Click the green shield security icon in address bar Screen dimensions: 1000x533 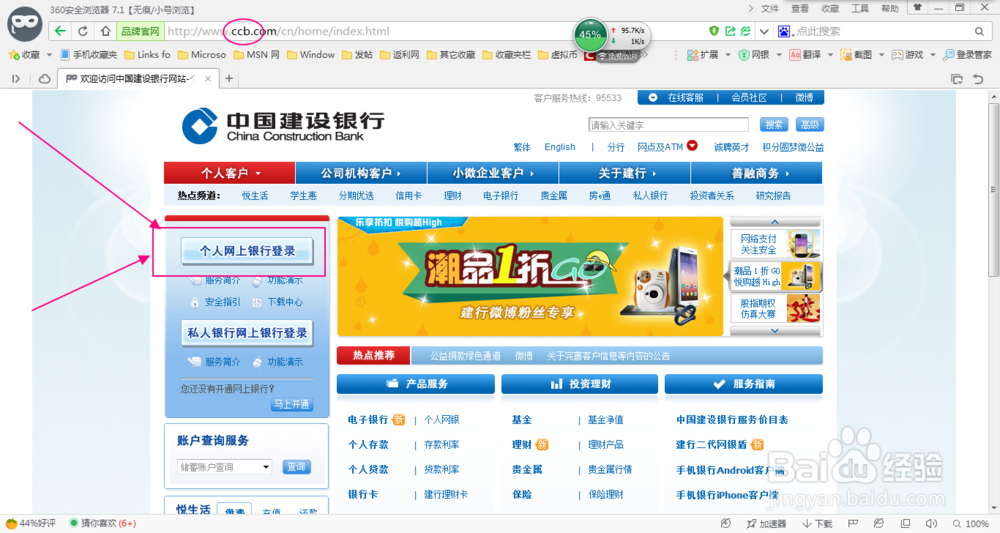714,31
